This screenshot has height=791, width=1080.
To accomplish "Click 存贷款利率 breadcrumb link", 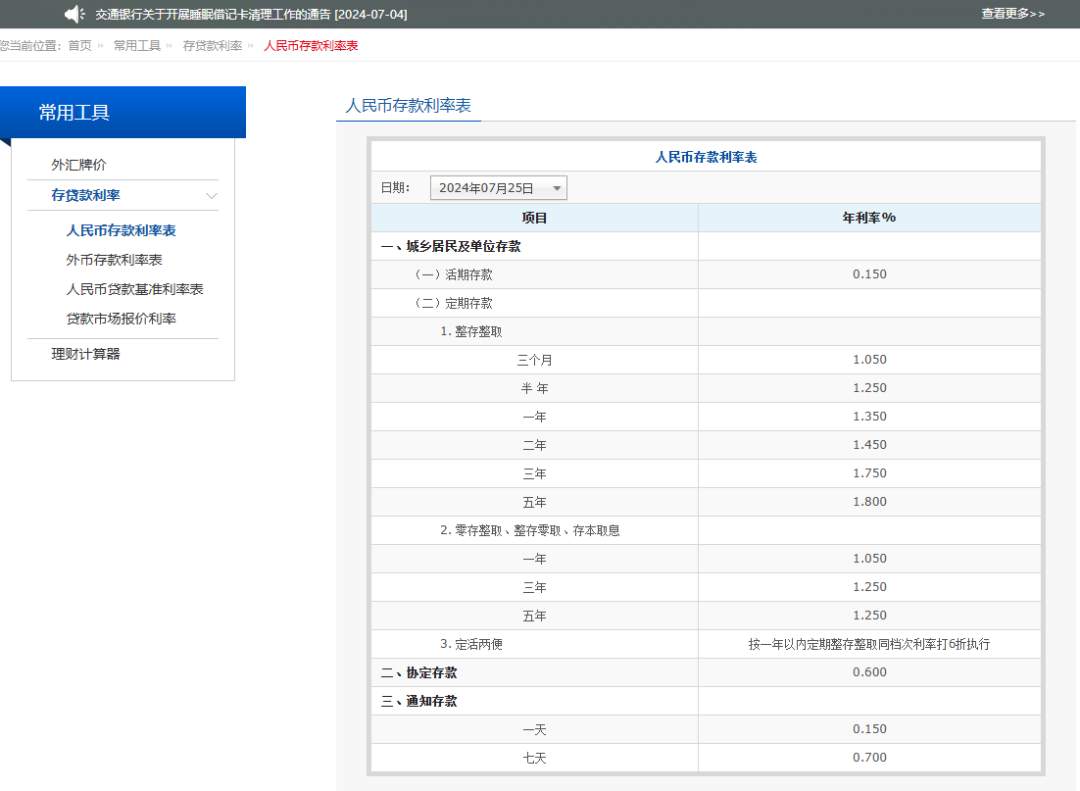I will coord(212,45).
